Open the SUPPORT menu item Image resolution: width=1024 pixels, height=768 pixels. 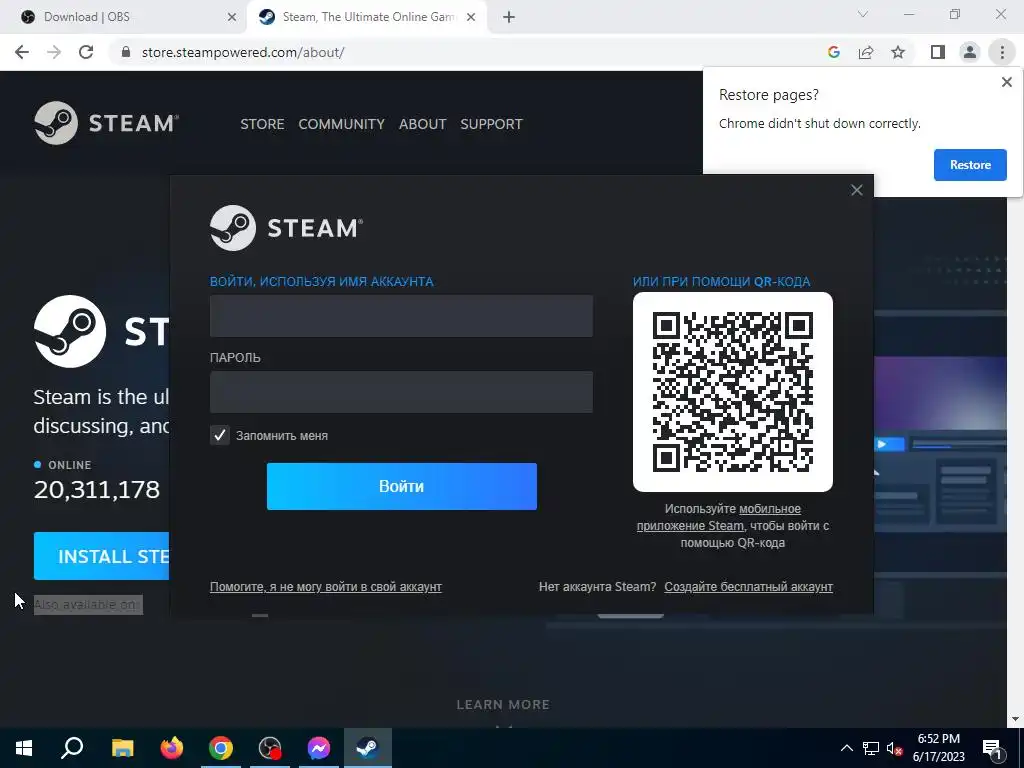491,124
